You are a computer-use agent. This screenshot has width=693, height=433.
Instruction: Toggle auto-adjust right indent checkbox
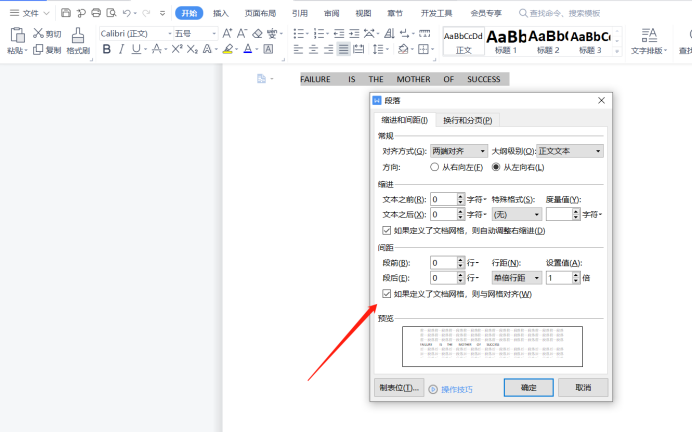[387, 231]
